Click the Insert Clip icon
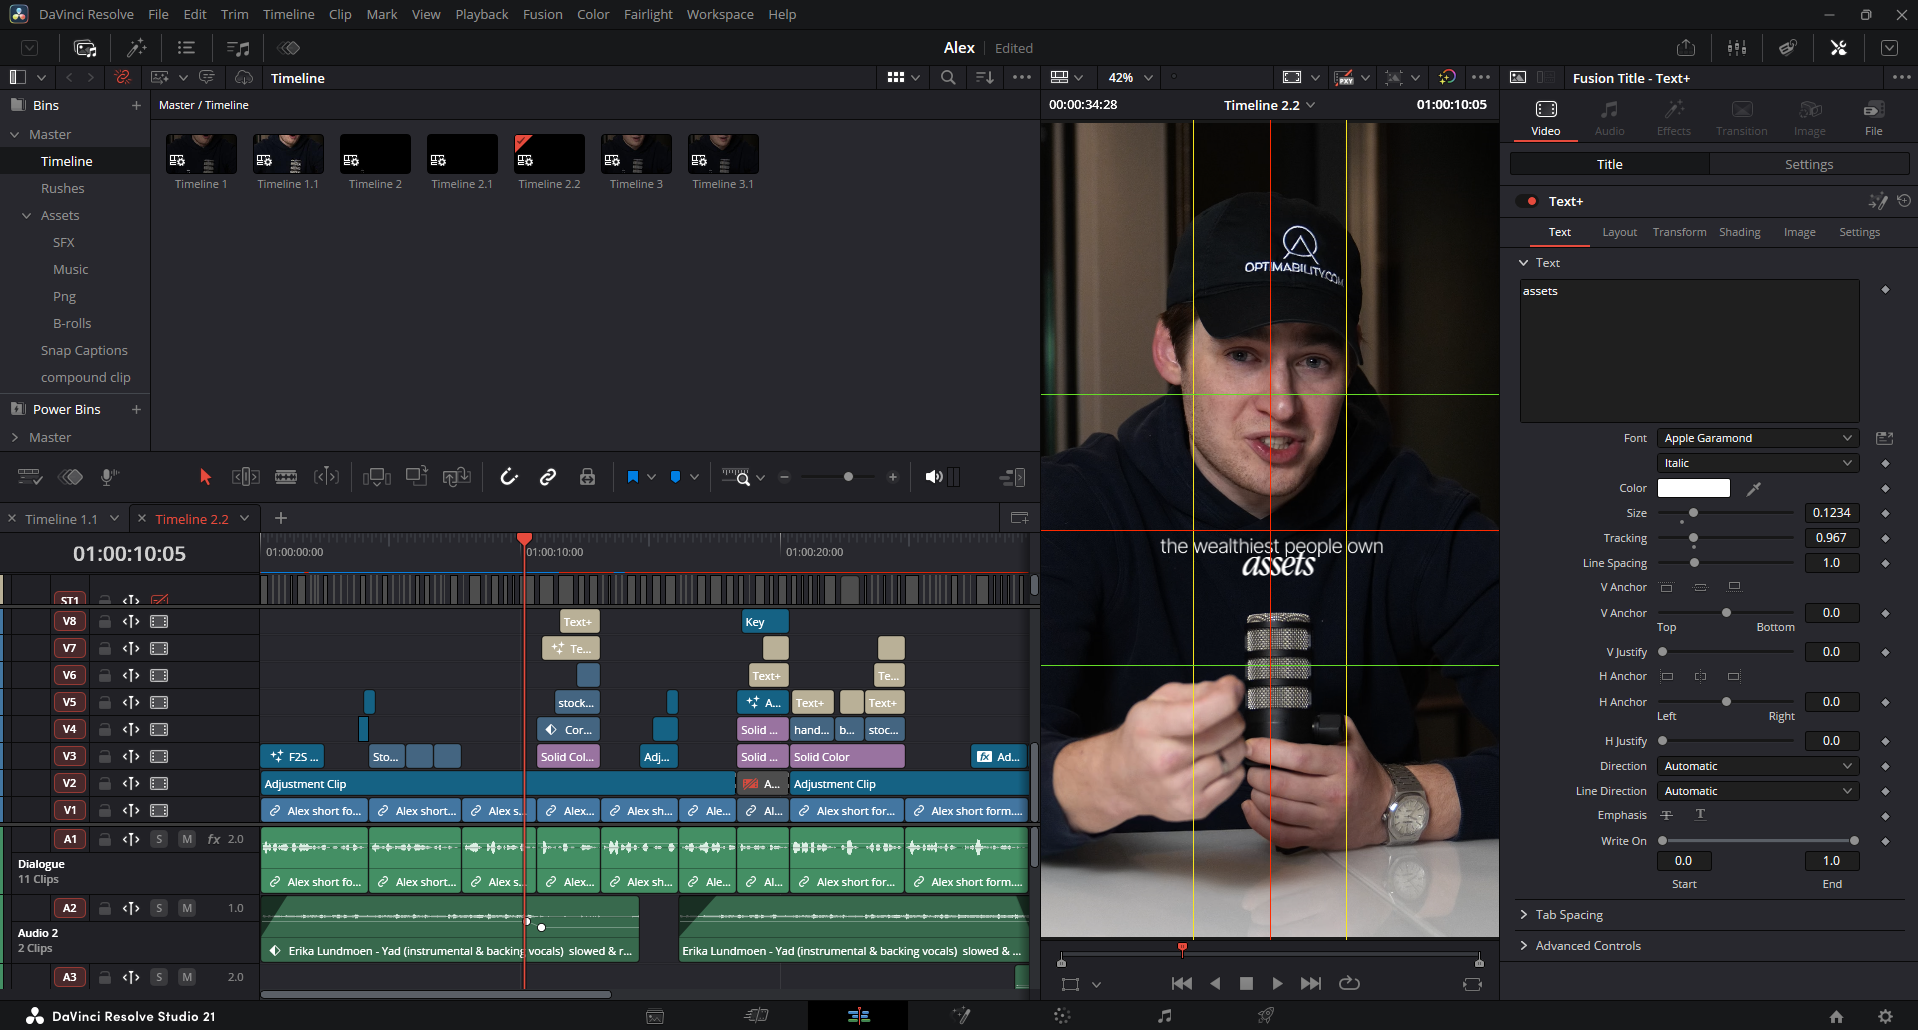 [377, 477]
